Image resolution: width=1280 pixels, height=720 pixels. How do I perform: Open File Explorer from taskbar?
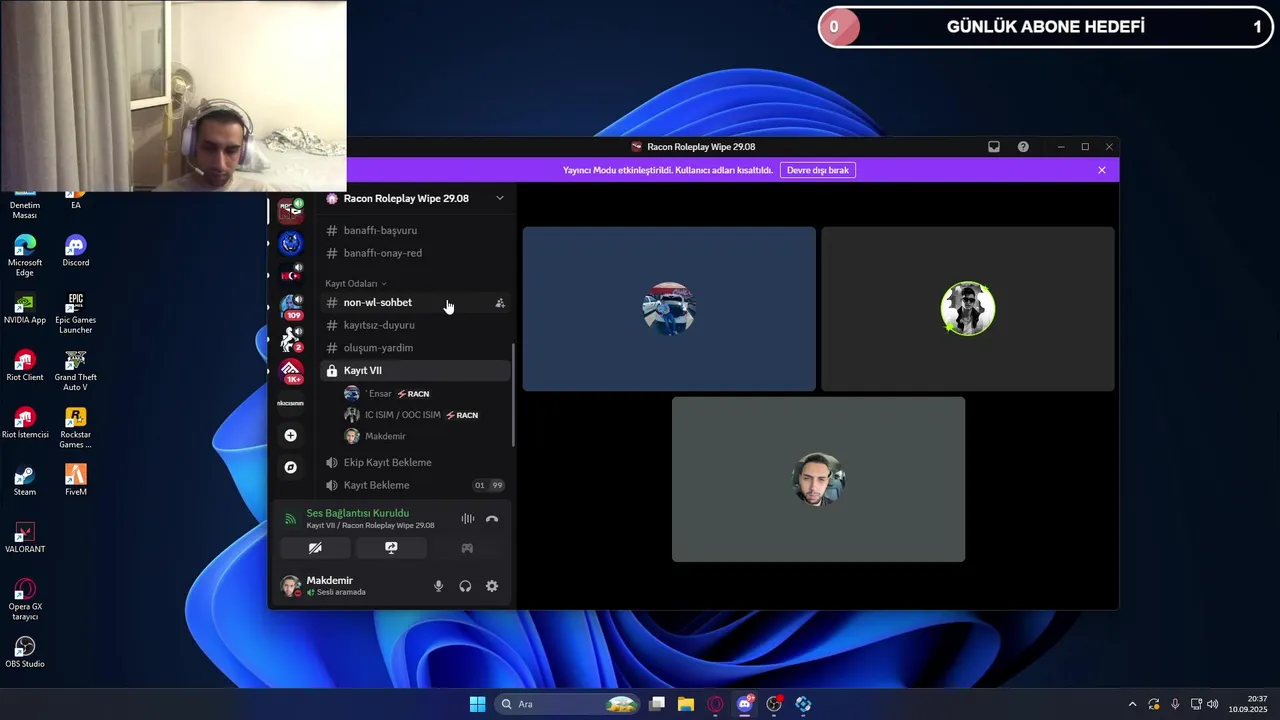click(686, 704)
